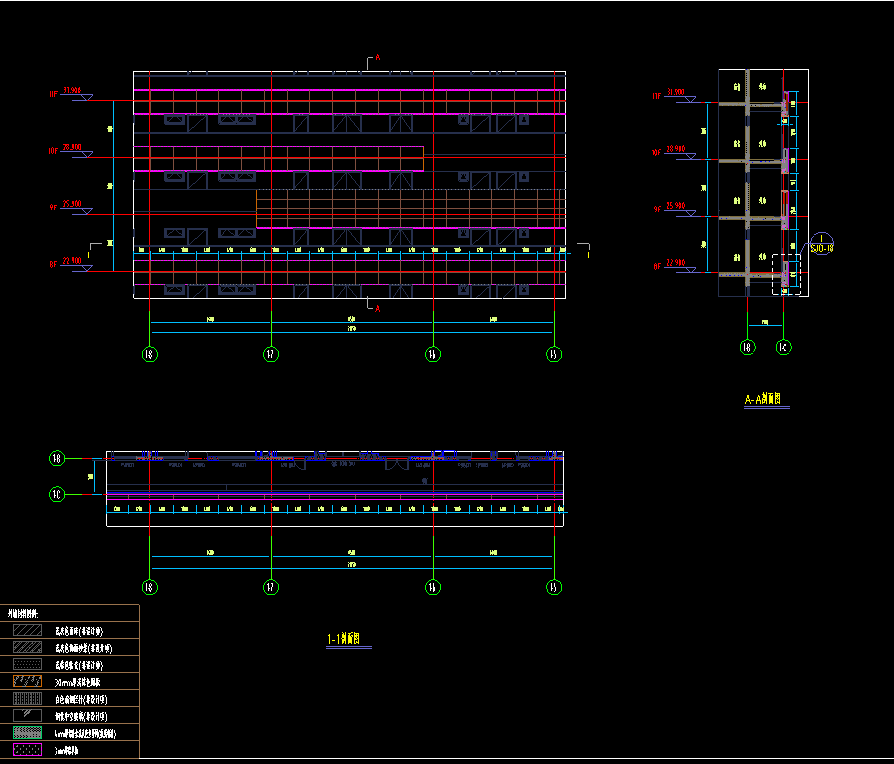
Task: Select 10F 28.900 level label in A-A section
Action: pyautogui.click(x=674, y=152)
